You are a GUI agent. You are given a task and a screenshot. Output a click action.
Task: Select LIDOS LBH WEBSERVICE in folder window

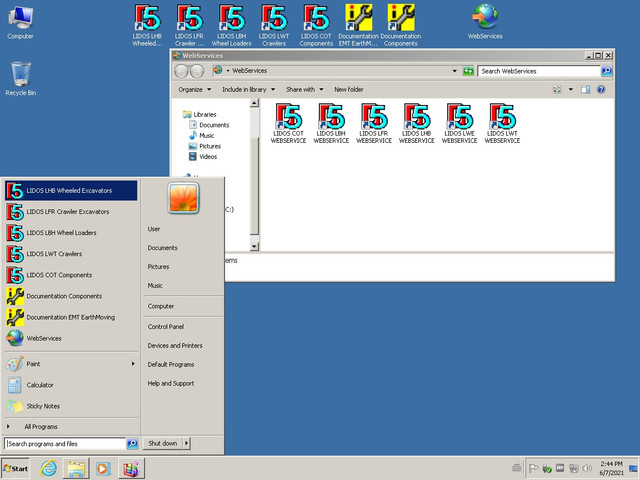tap(331, 123)
